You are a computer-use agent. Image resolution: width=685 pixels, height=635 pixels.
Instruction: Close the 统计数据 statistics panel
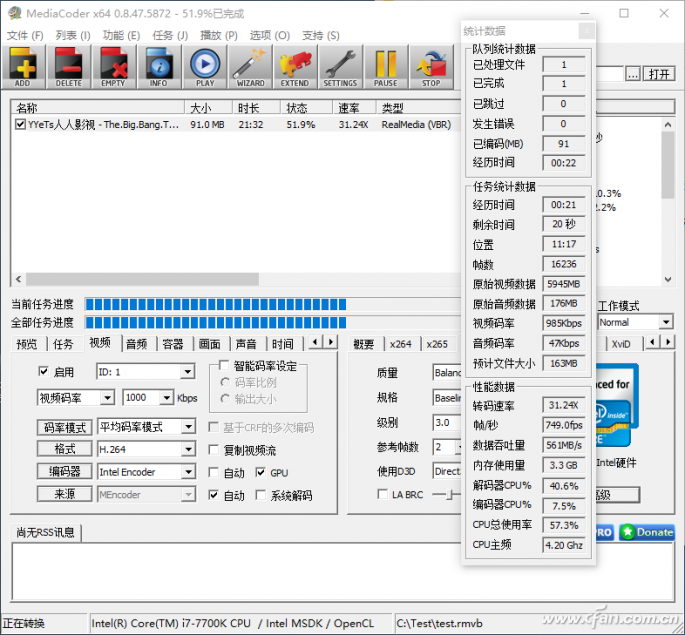pyautogui.click(x=586, y=31)
